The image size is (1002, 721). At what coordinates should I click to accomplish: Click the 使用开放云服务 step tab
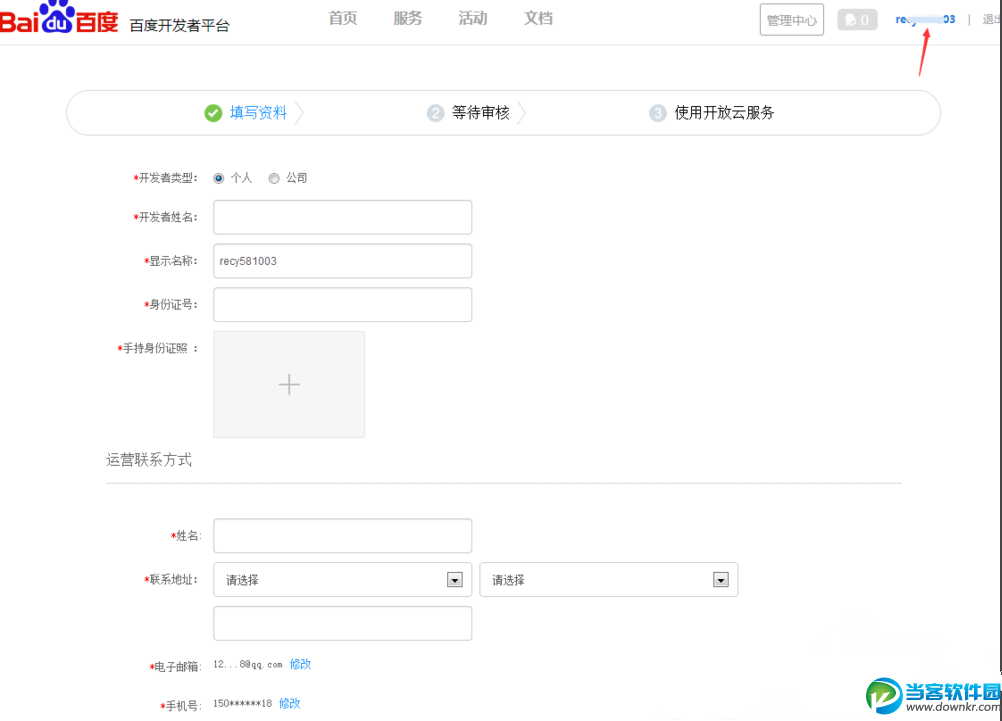pos(724,113)
